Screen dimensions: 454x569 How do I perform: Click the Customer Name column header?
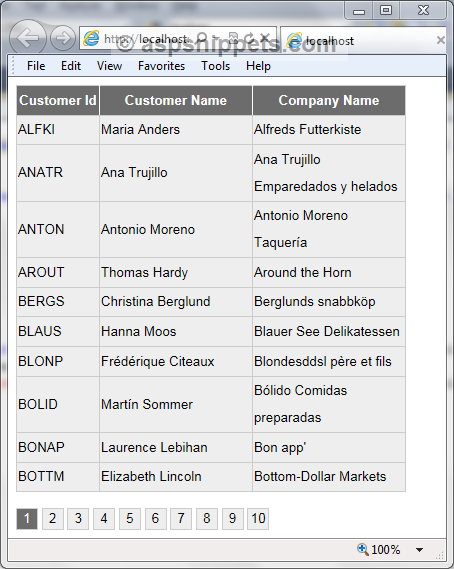(176, 100)
